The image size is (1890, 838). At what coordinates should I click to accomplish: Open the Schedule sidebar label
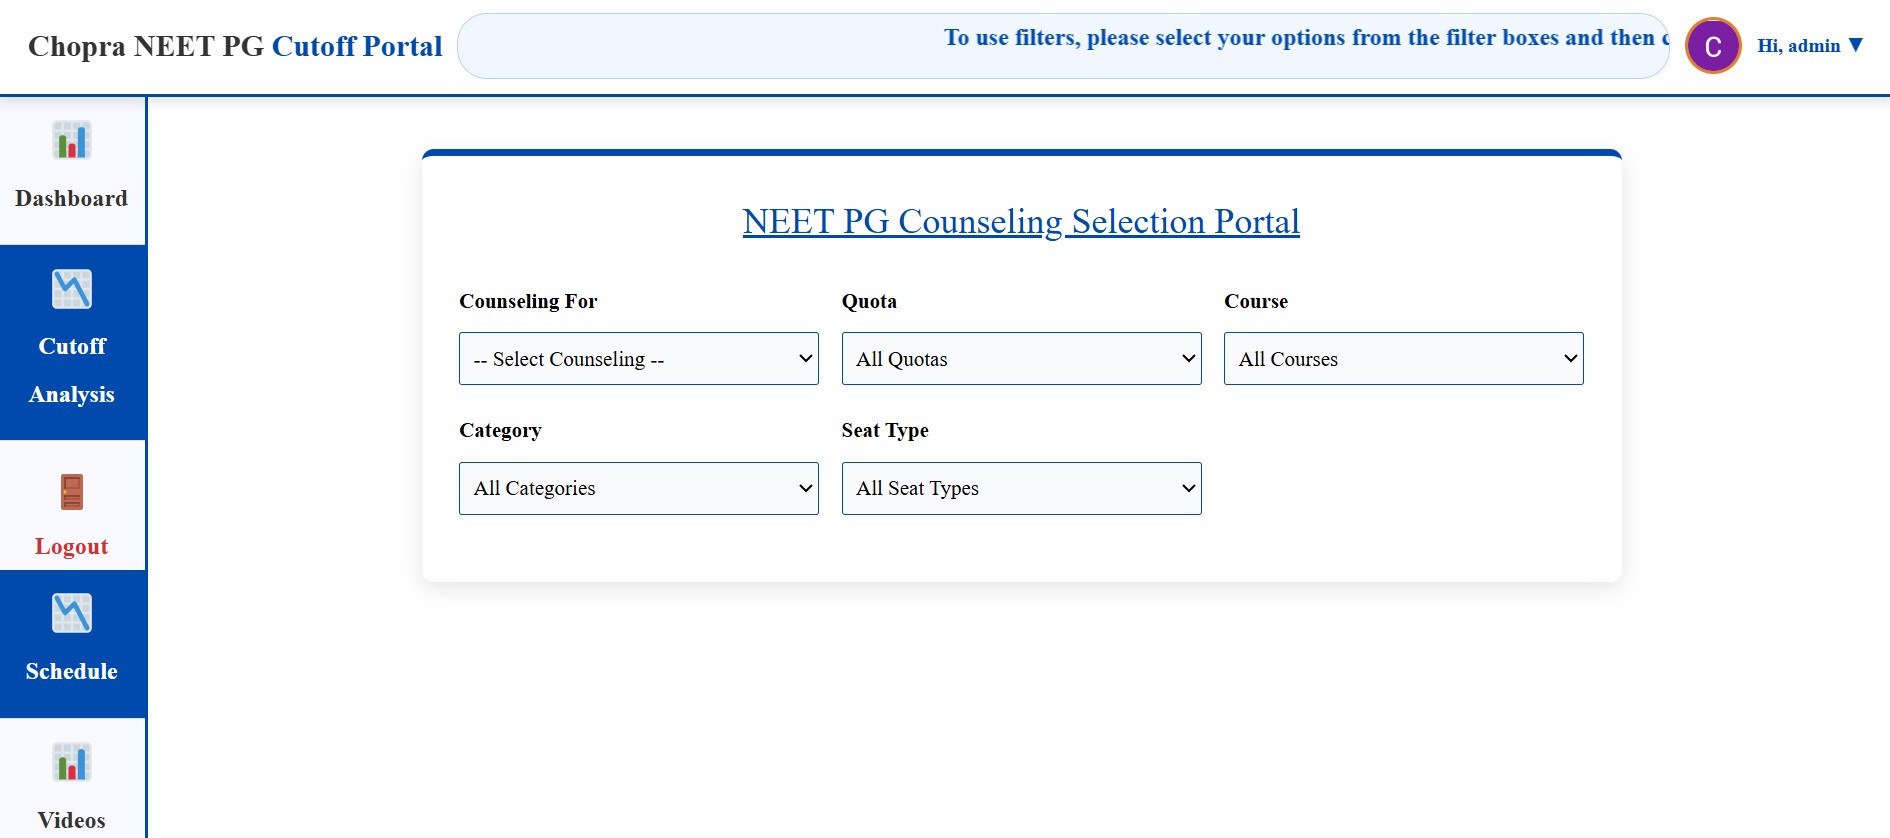pos(72,671)
